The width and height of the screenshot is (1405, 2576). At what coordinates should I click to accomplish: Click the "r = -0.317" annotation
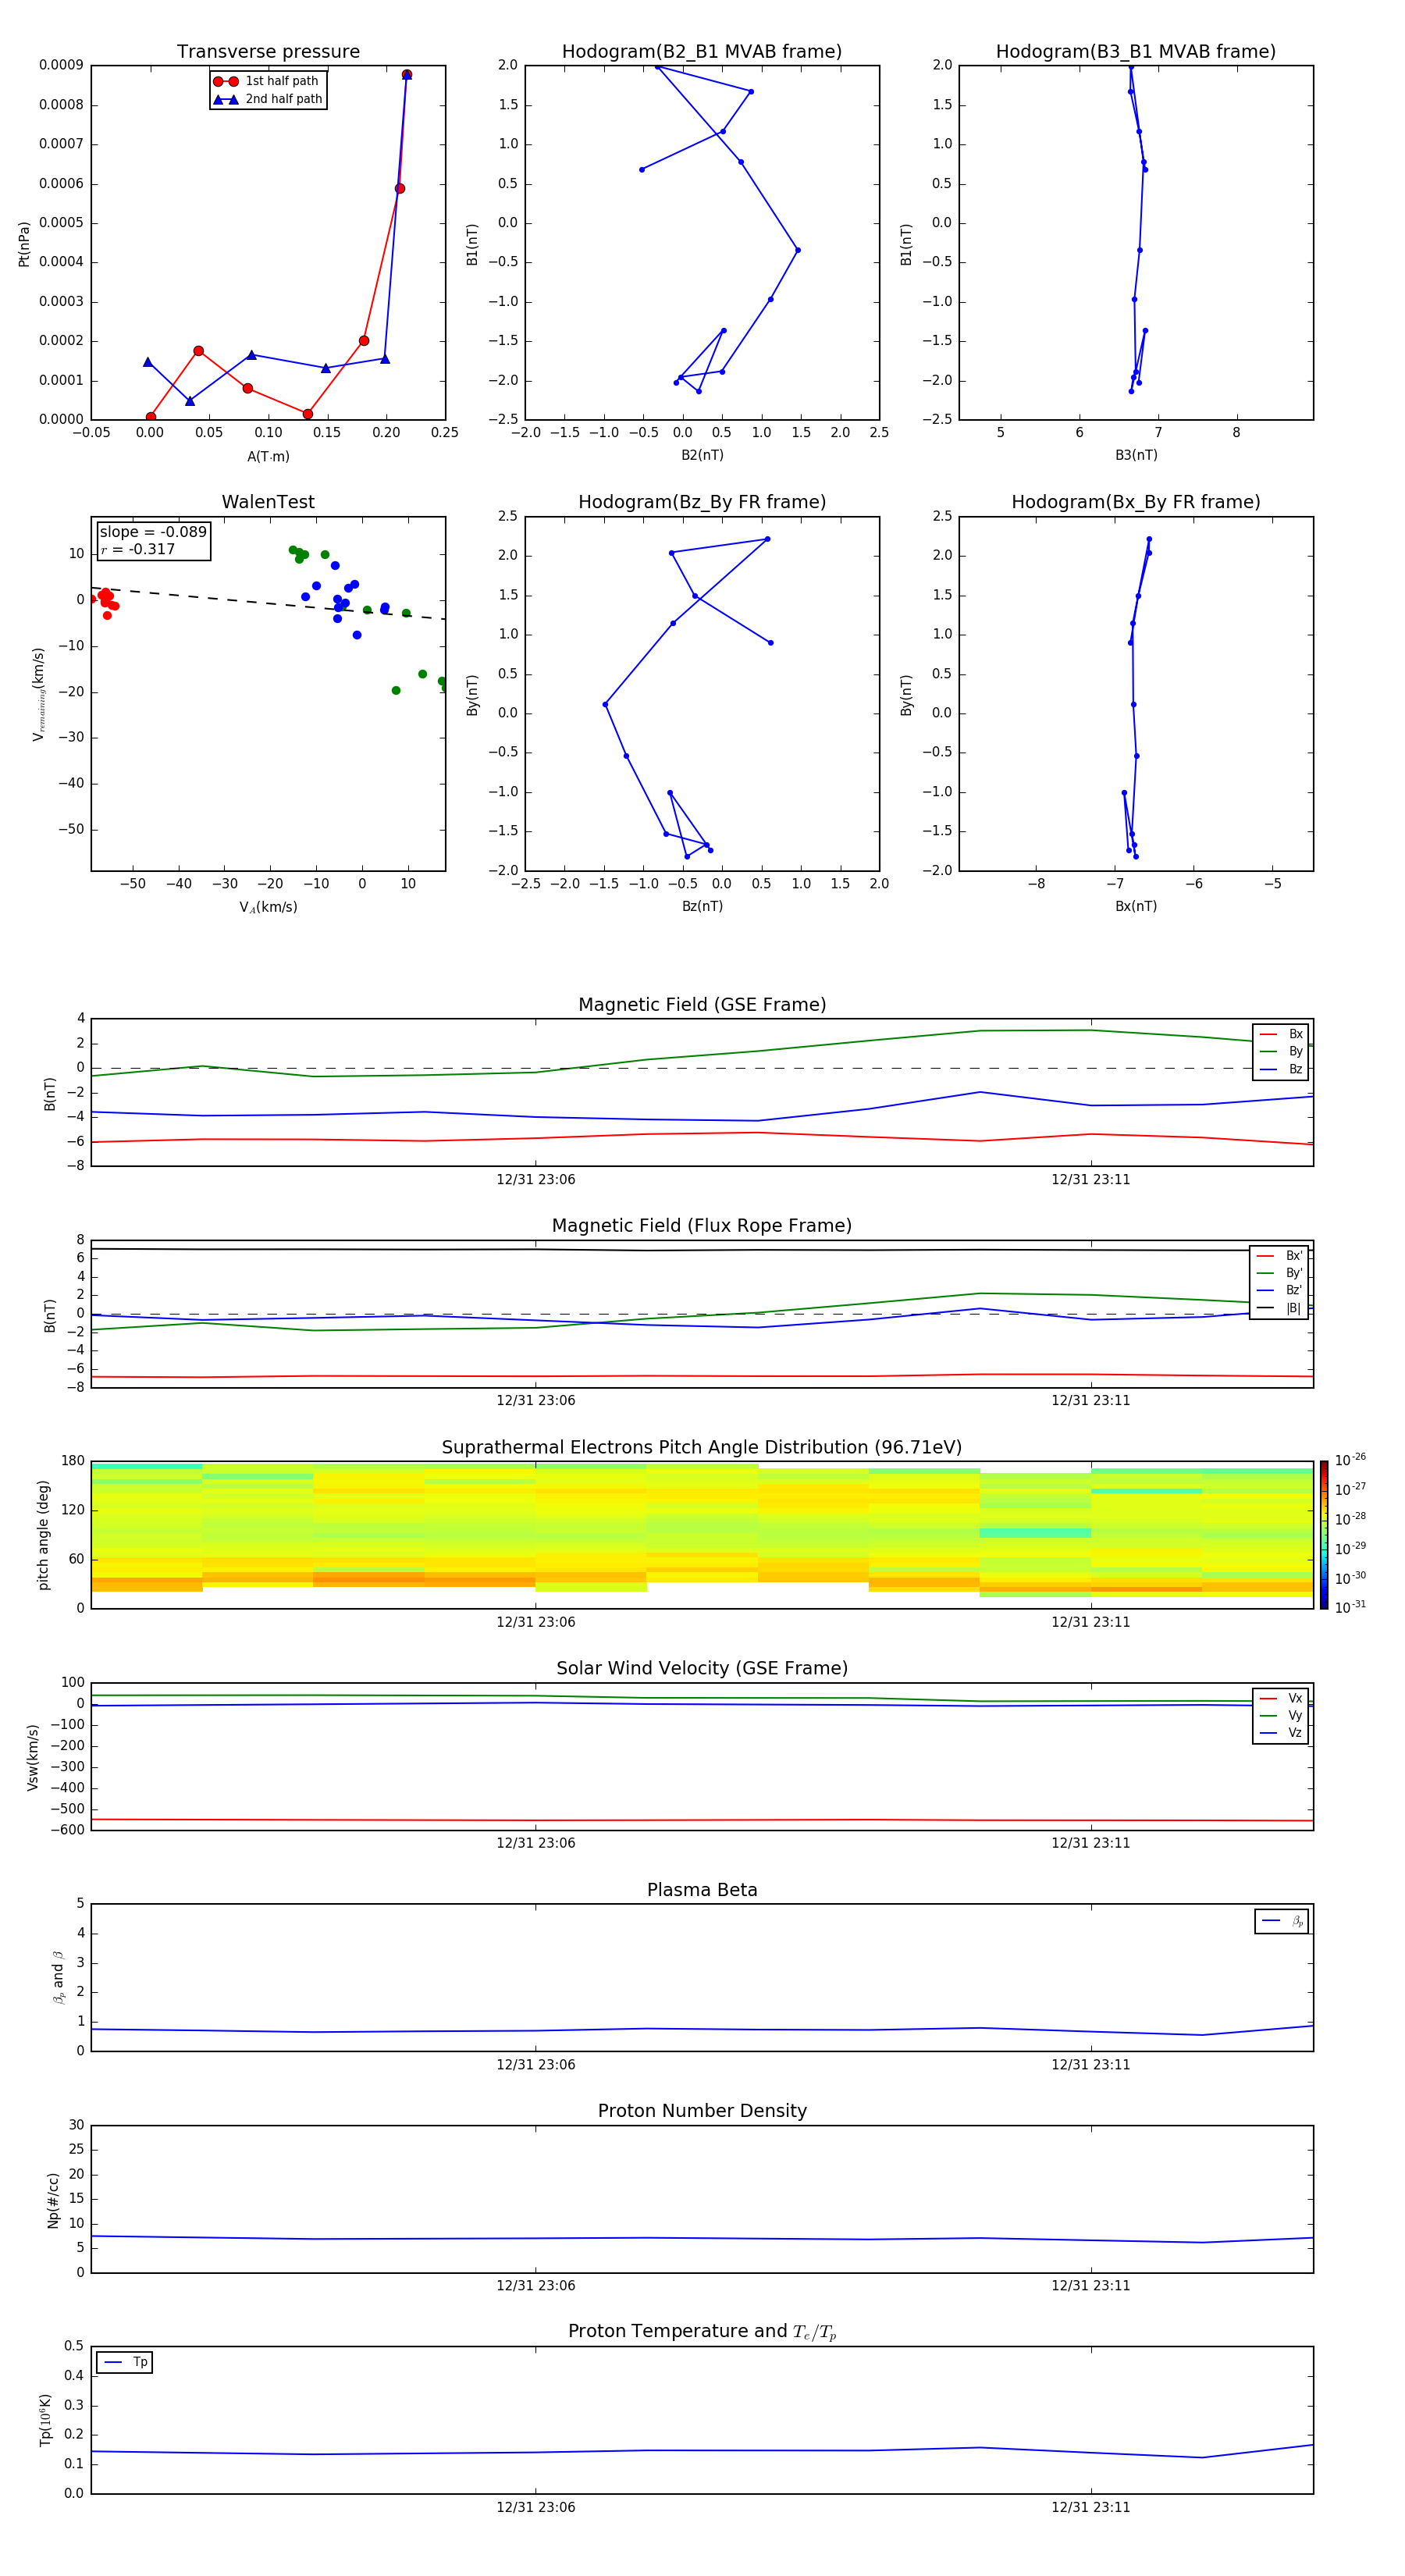[138, 549]
